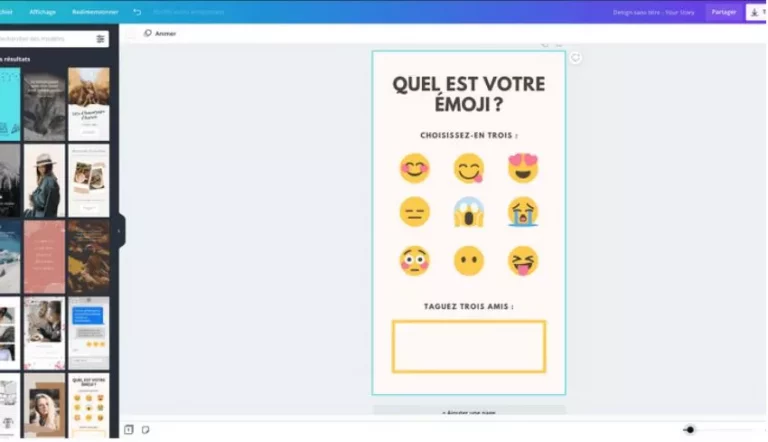768x442 pixels.
Task: Collapse the templates side panel
Action: 119,231
